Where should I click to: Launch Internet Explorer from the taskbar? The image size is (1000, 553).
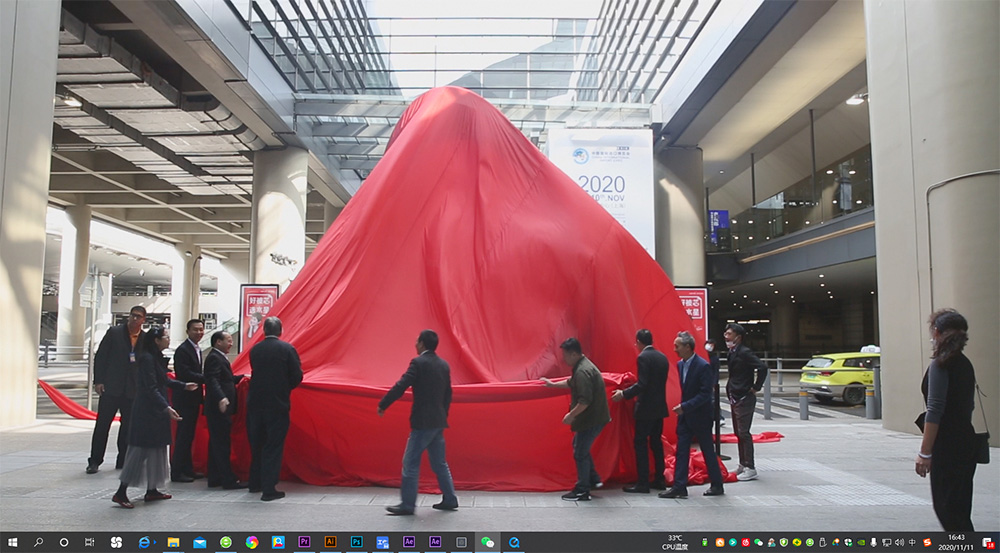[145, 542]
